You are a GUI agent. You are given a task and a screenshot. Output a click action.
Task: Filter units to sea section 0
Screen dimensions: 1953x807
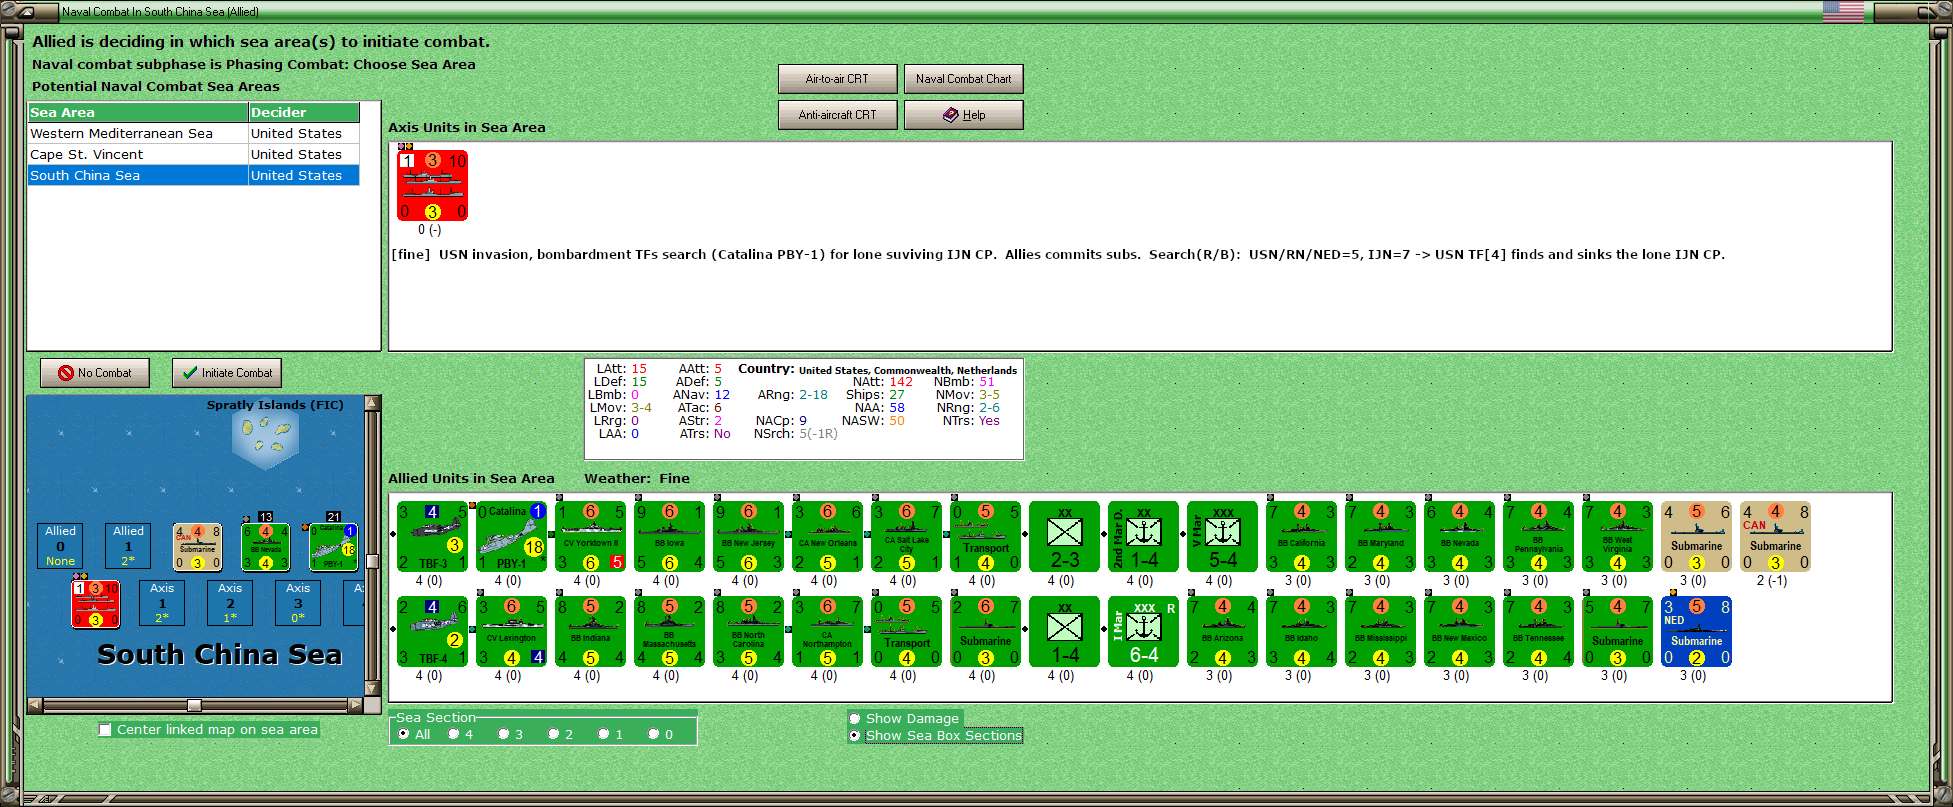pyautogui.click(x=654, y=734)
